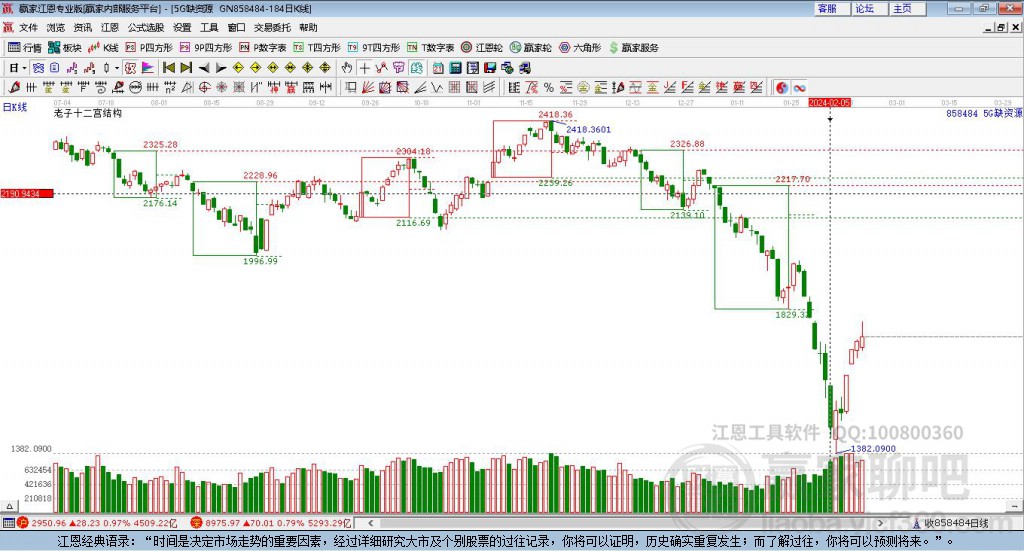Click the Shanghai index 2950.96 status entry
Screen dimensions: 1024x551
pos(98,523)
